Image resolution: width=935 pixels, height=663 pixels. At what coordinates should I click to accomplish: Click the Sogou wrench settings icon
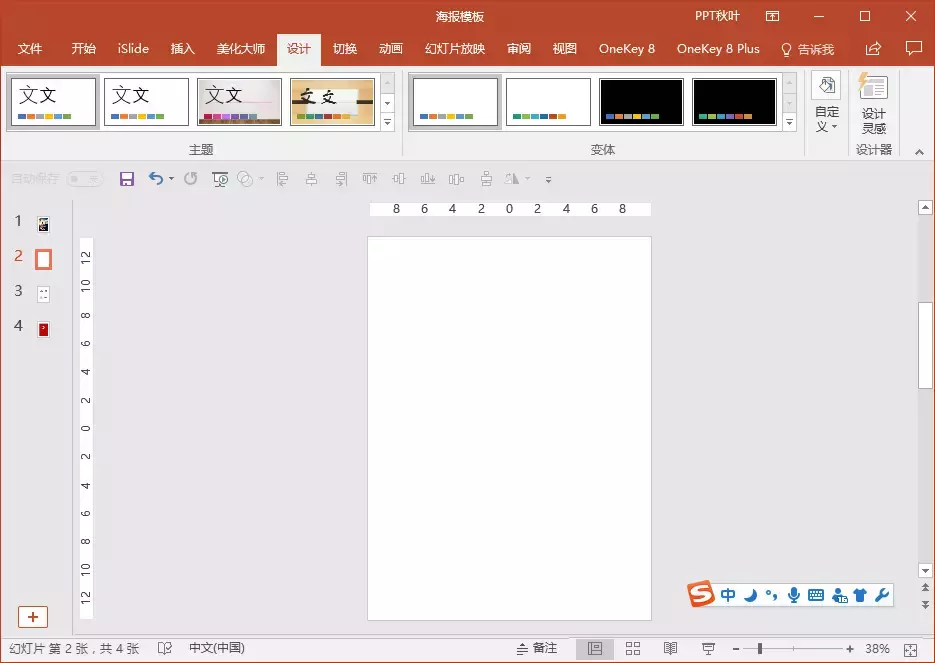(882, 594)
